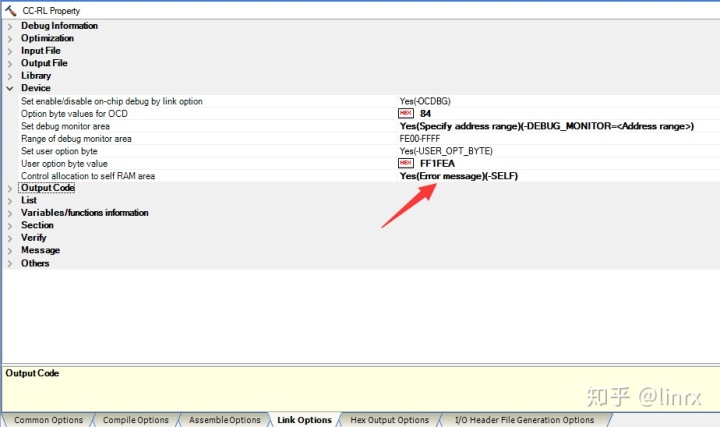Switch to Compile Options tab

(x=135, y=420)
